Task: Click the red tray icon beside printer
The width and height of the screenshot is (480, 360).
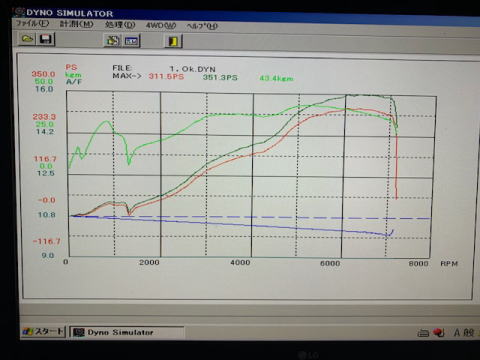Action: pyautogui.click(x=439, y=332)
